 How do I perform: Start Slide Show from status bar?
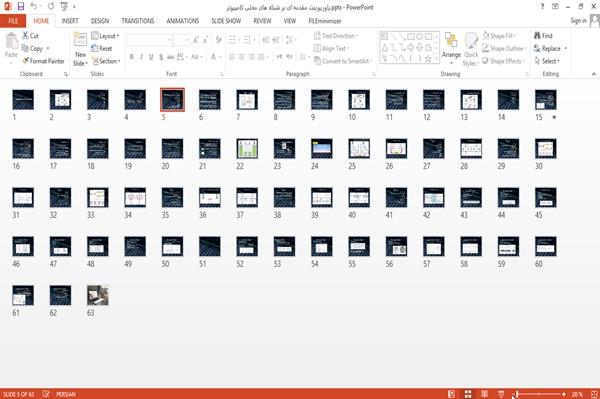[x=501, y=394]
